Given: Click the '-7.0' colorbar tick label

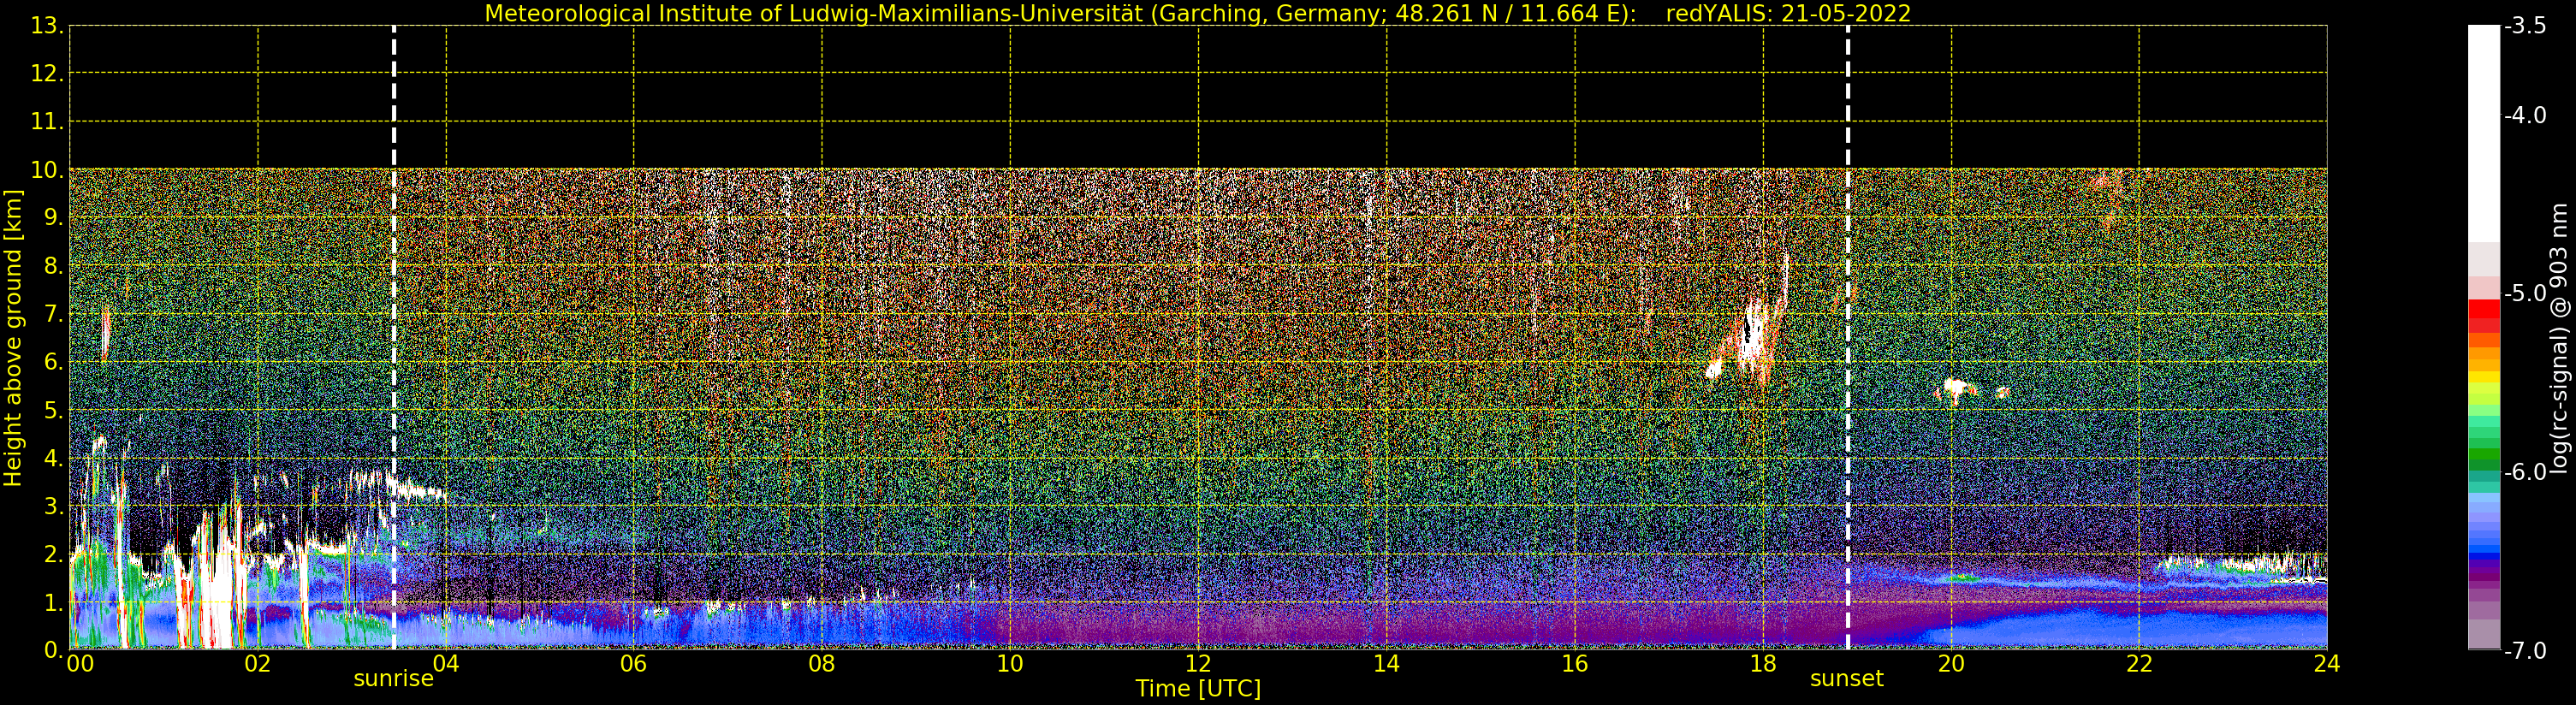Looking at the screenshot, I should pyautogui.click(x=2526, y=651).
